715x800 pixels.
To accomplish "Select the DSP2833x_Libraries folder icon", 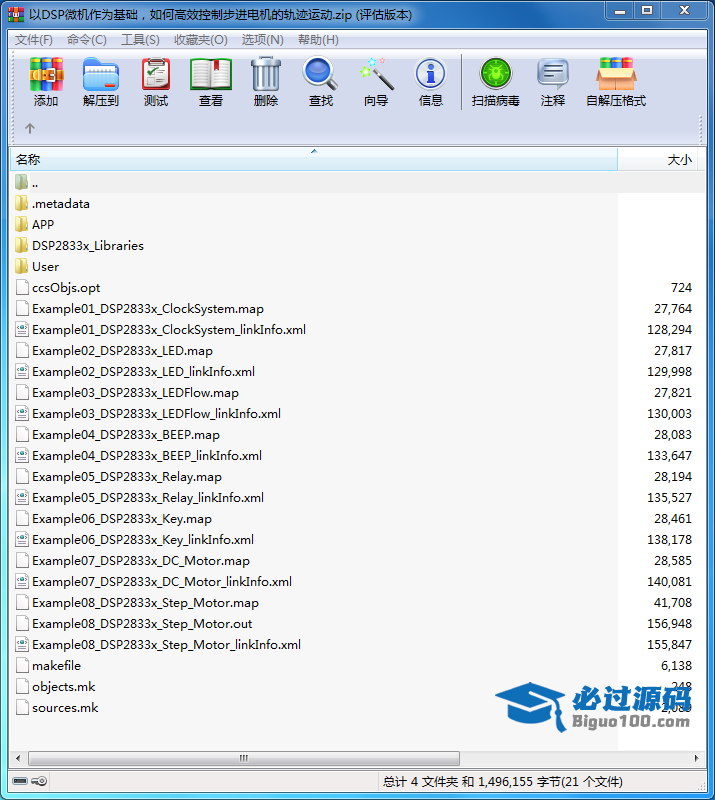I will [21, 245].
